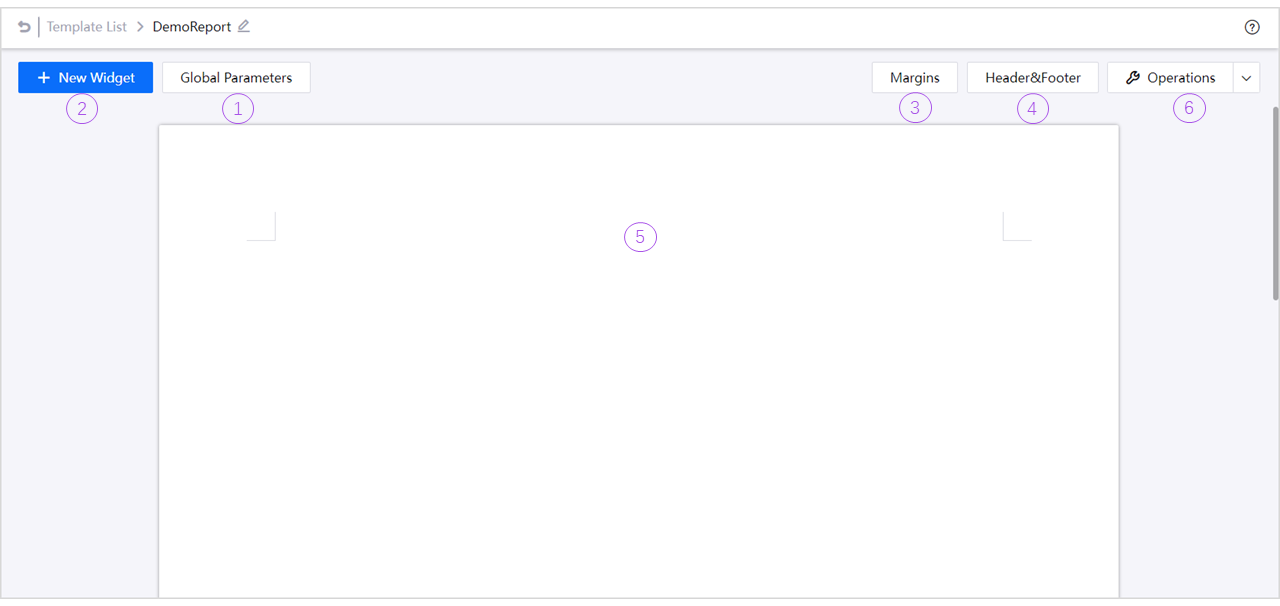
Task: Open help via the question mark icon
Action: (x=1252, y=27)
